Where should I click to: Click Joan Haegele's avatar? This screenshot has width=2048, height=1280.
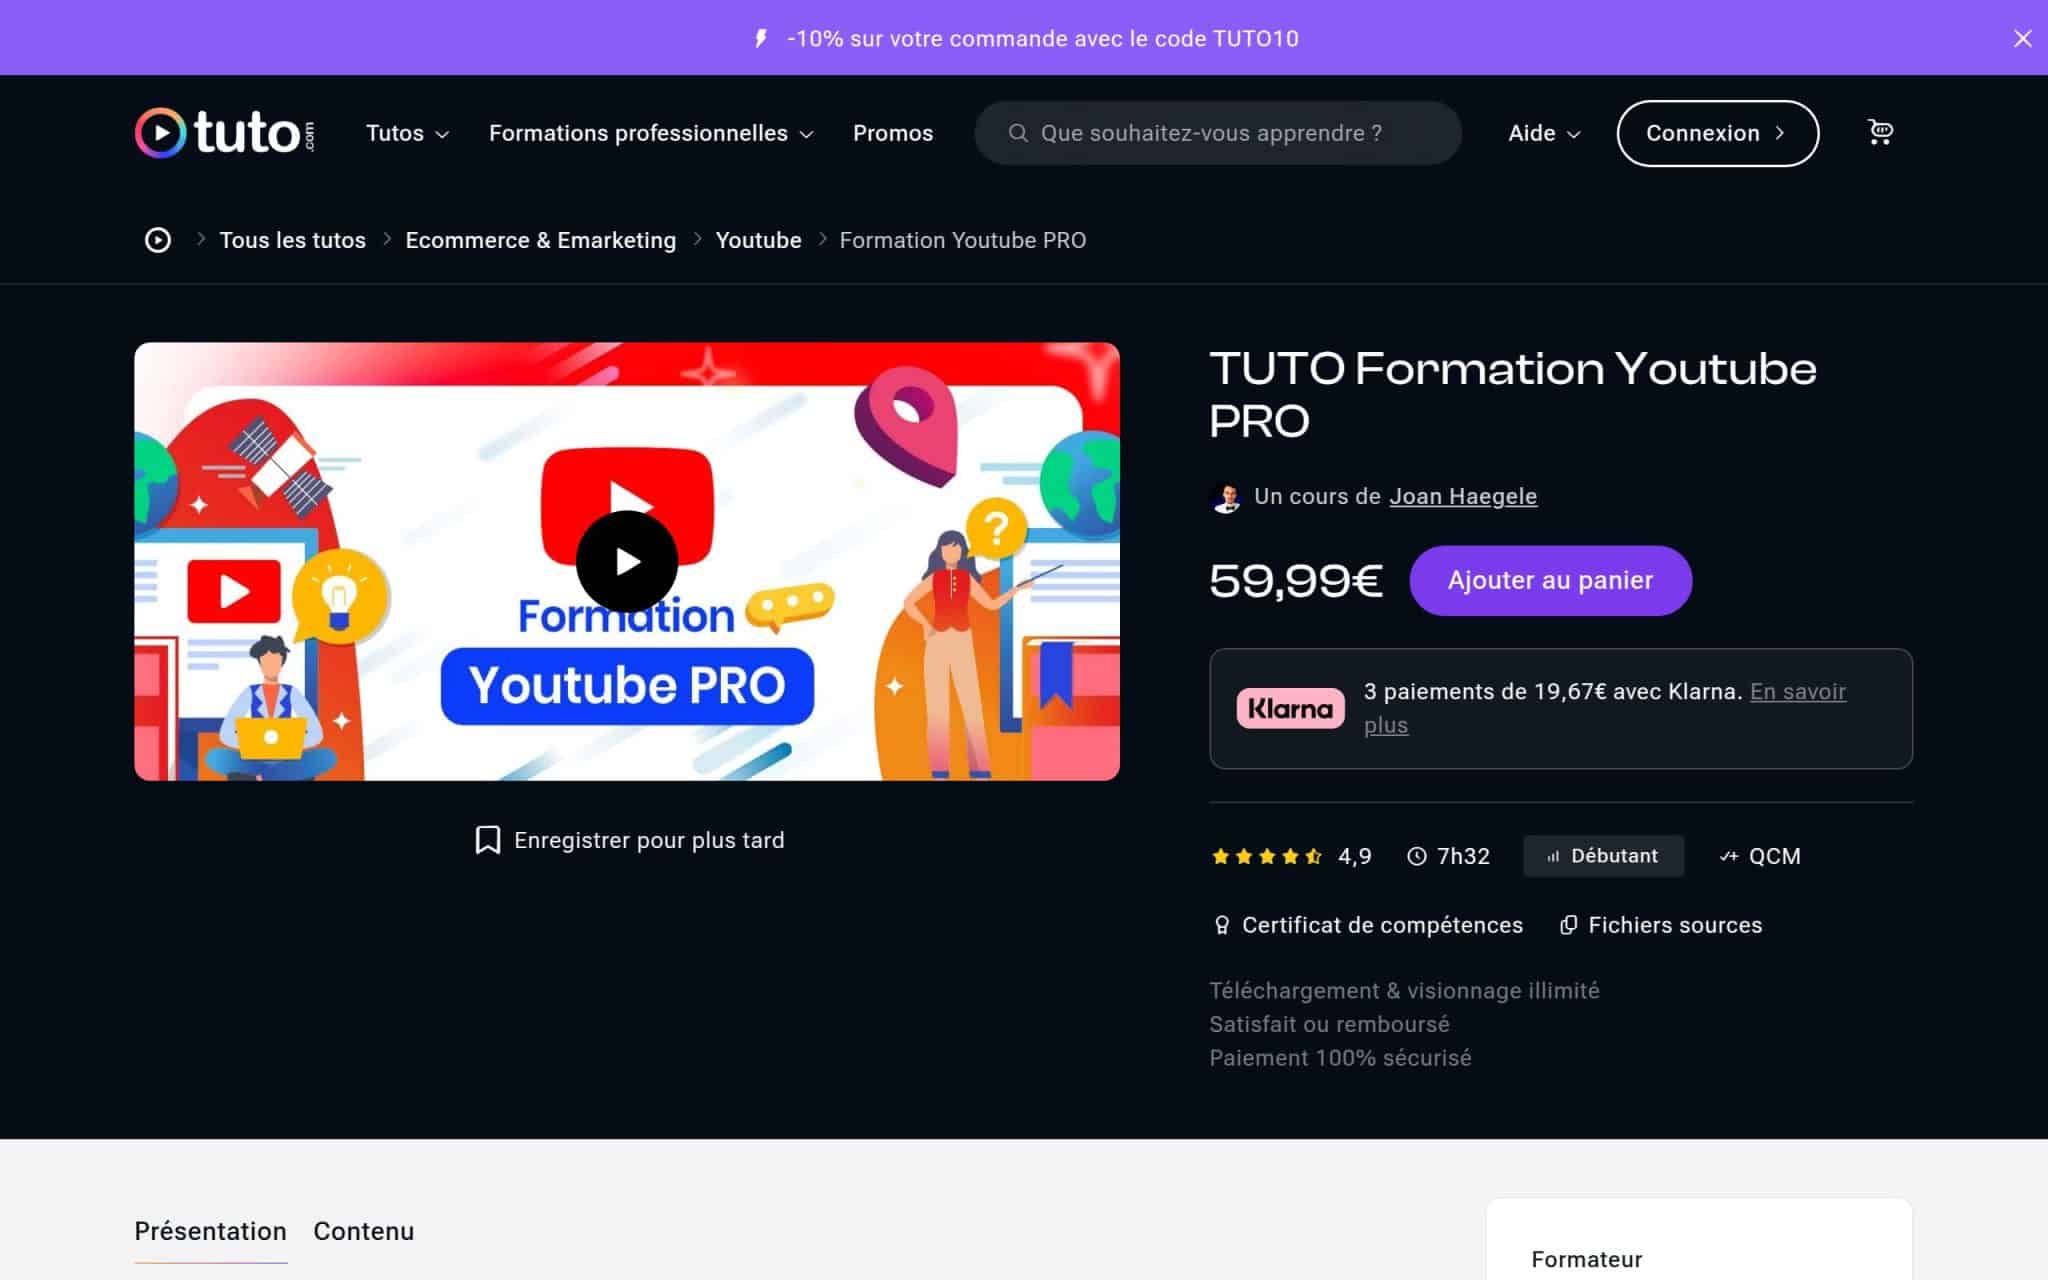click(1226, 497)
